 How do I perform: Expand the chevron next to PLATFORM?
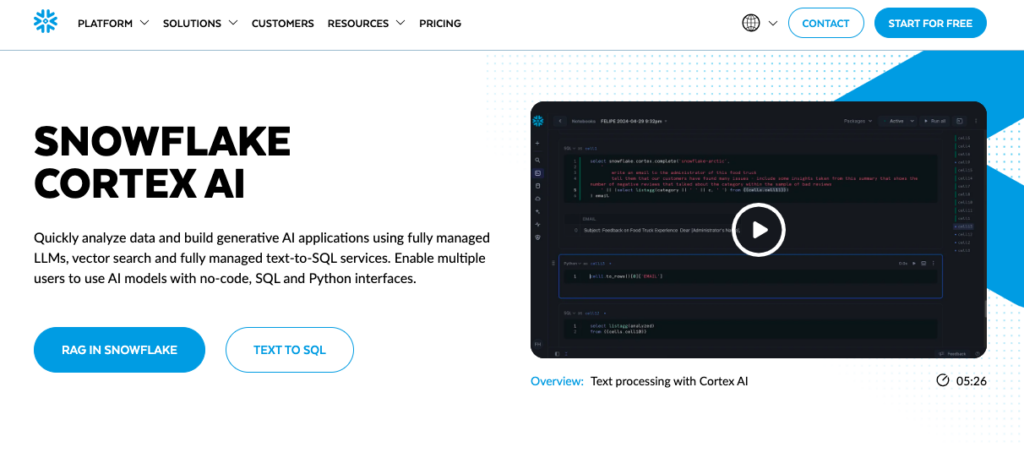[x=144, y=23]
